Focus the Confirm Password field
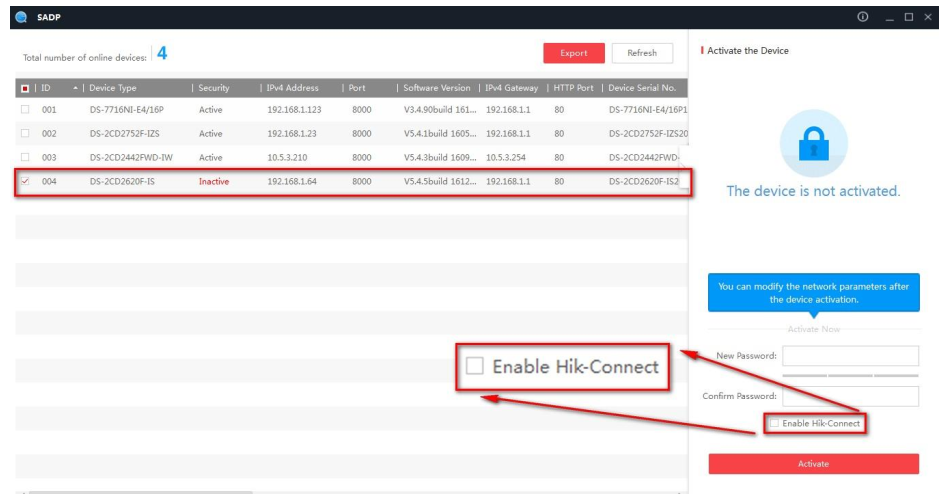Image resolution: width=950 pixels, height=504 pixels. (x=851, y=396)
